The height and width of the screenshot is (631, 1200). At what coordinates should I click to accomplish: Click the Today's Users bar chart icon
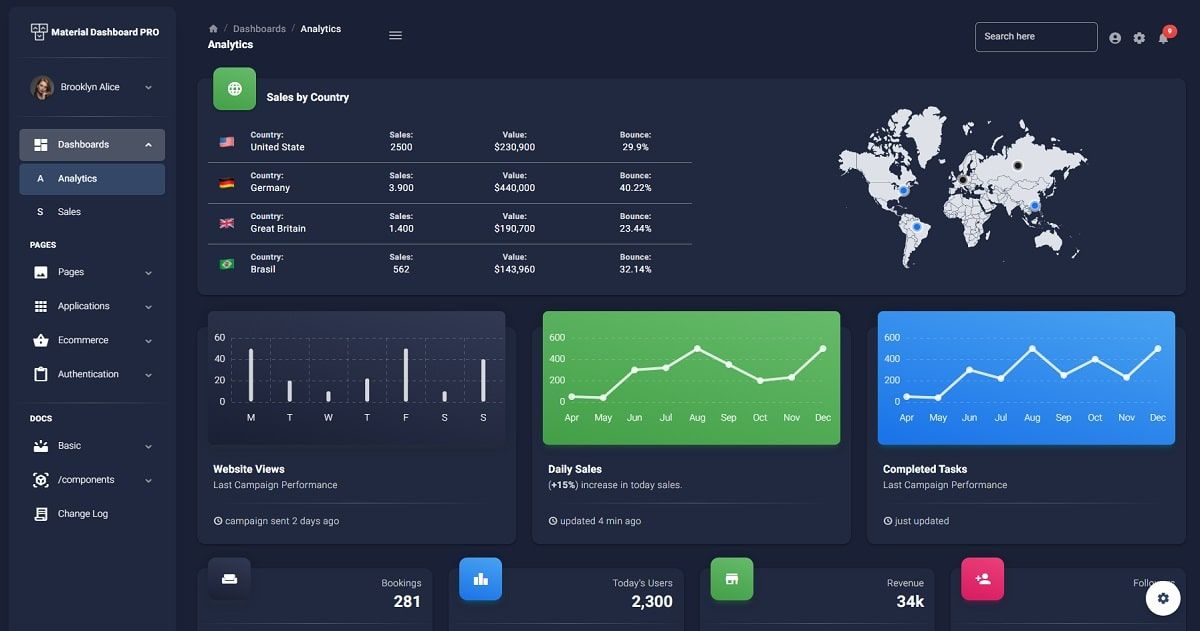[x=480, y=578]
